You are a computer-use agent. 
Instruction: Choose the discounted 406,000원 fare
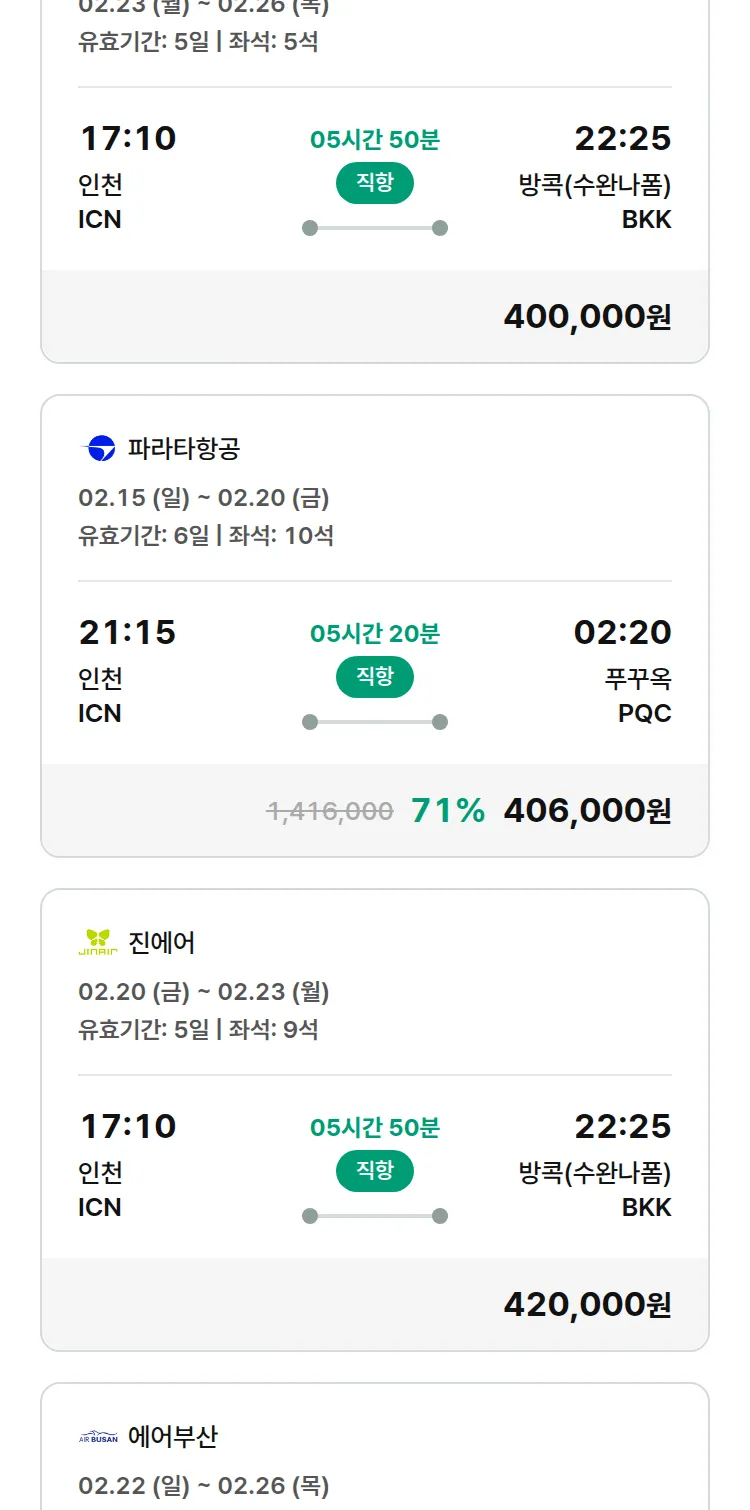pyautogui.click(x=587, y=811)
